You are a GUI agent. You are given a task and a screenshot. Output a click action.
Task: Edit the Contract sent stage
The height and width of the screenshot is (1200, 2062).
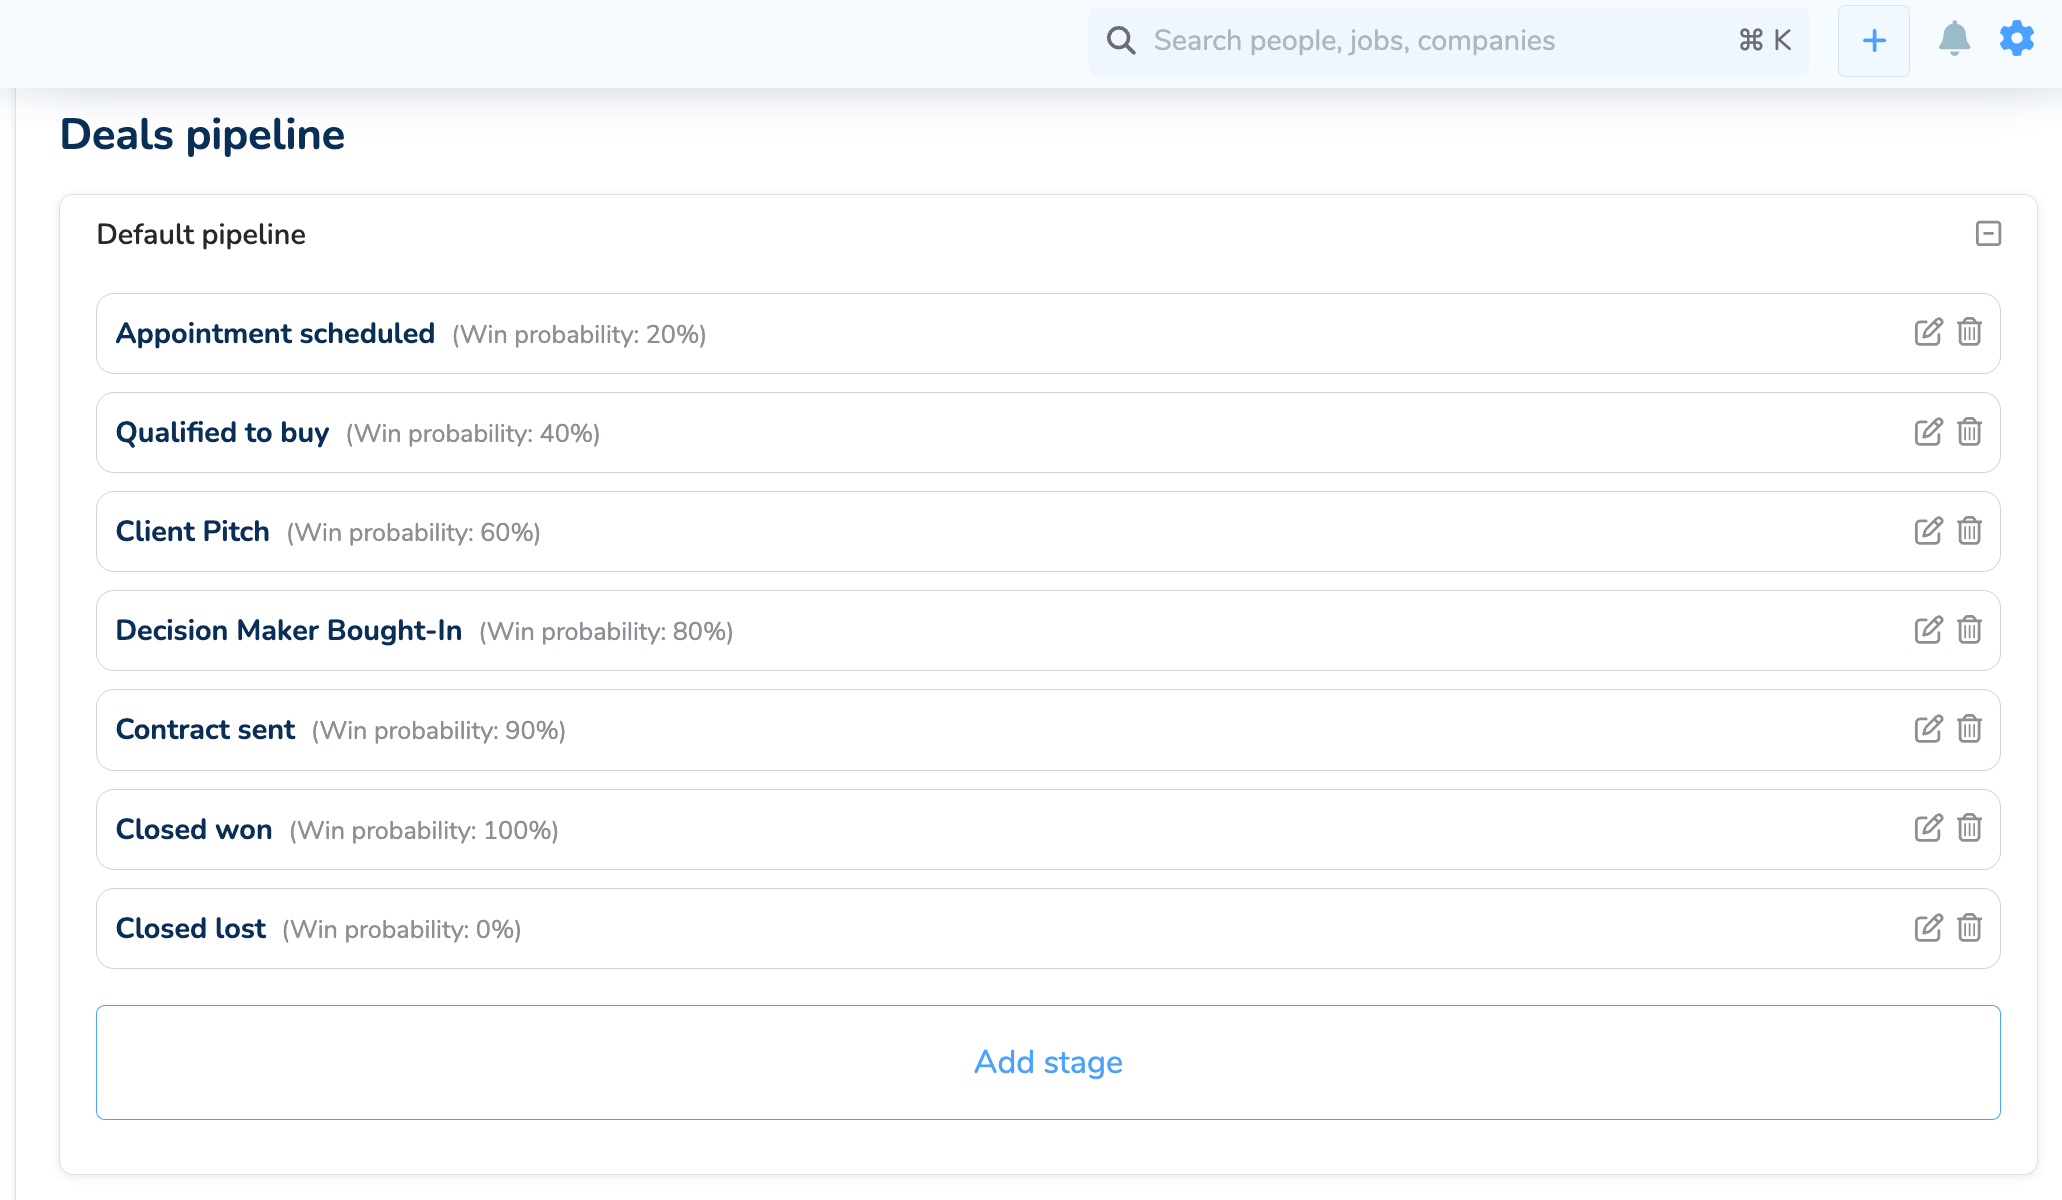(1928, 729)
